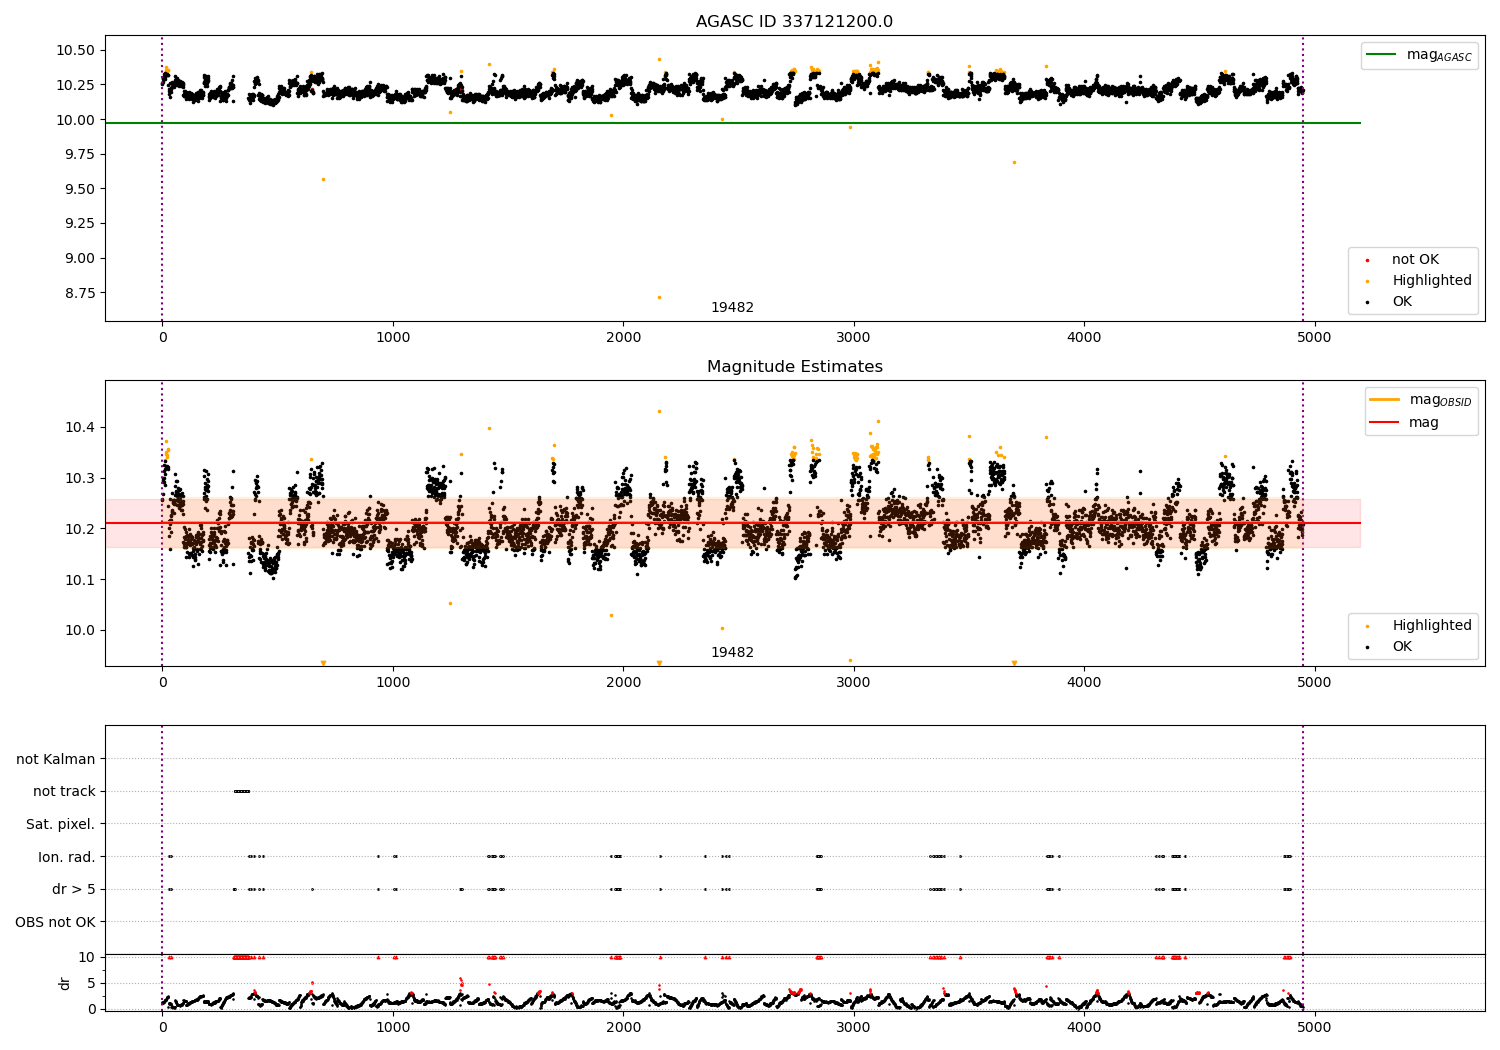Click the '19482' label in the top plot
The height and width of the screenshot is (1050, 1500).
pyautogui.click(x=732, y=308)
